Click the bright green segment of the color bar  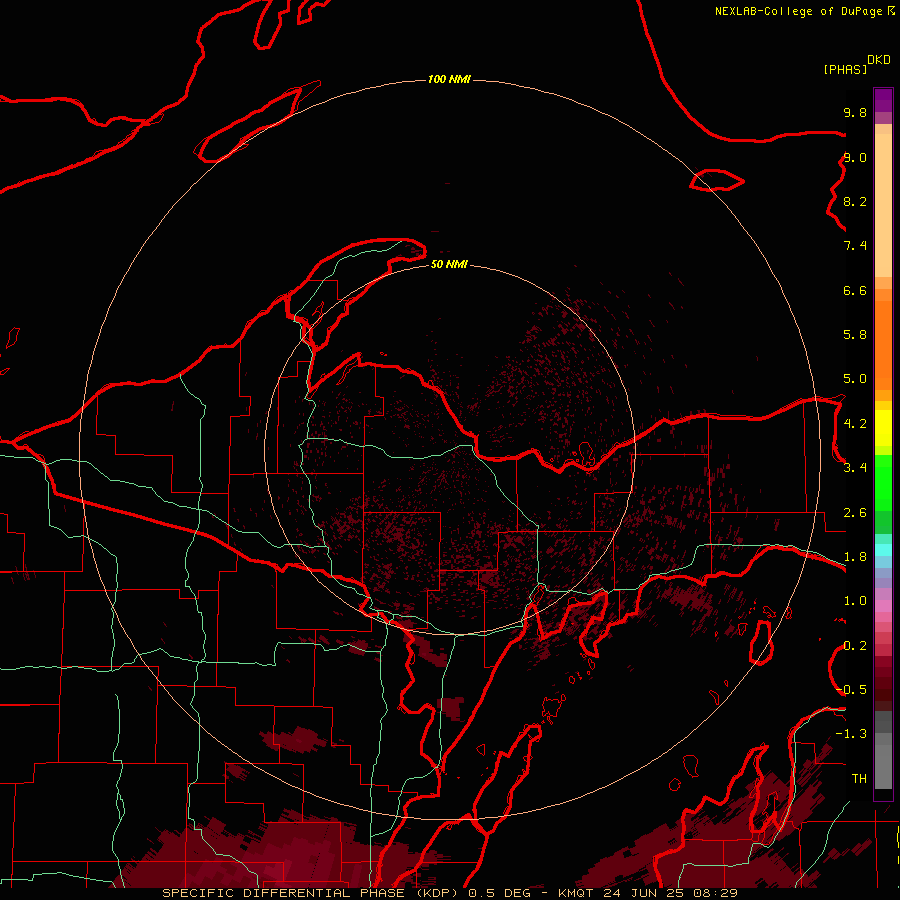[x=883, y=484]
